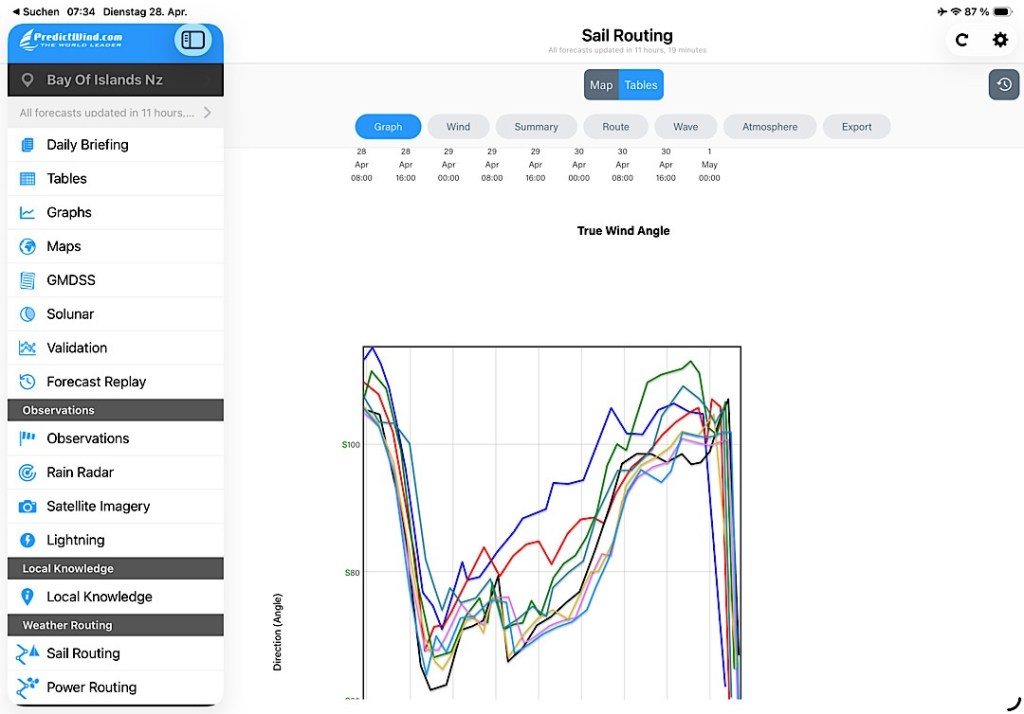Click the refresh forecasts icon
Viewport: 1024px width, 714px height.
click(961, 40)
